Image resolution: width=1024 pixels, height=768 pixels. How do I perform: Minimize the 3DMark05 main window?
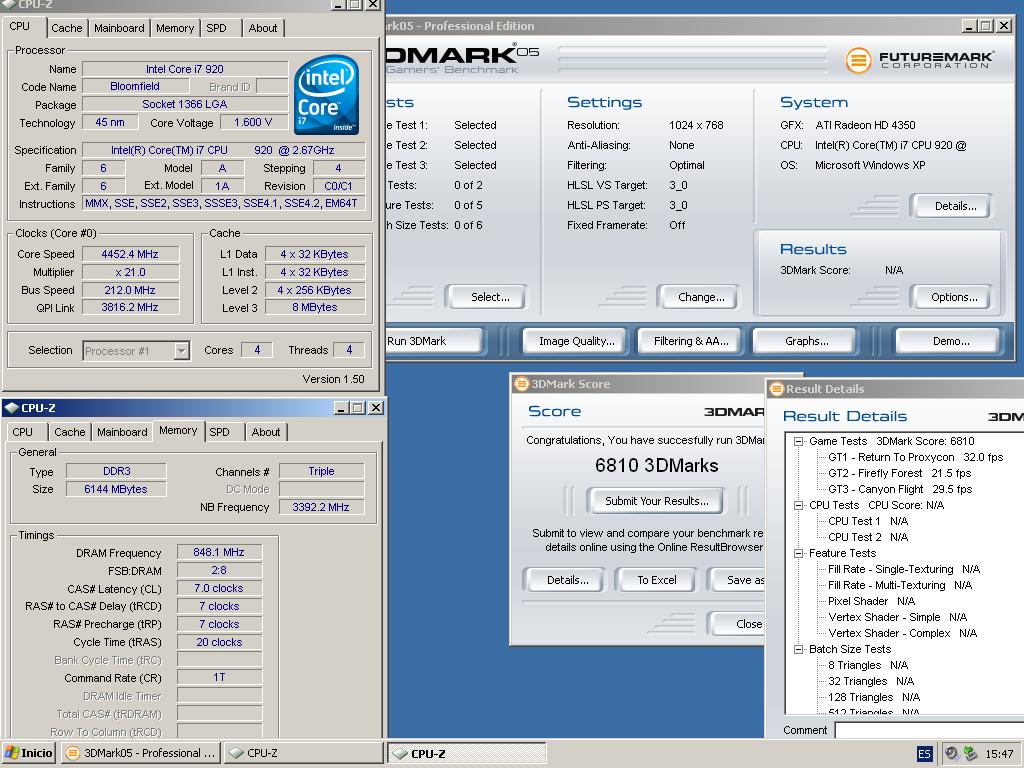[x=970, y=25]
